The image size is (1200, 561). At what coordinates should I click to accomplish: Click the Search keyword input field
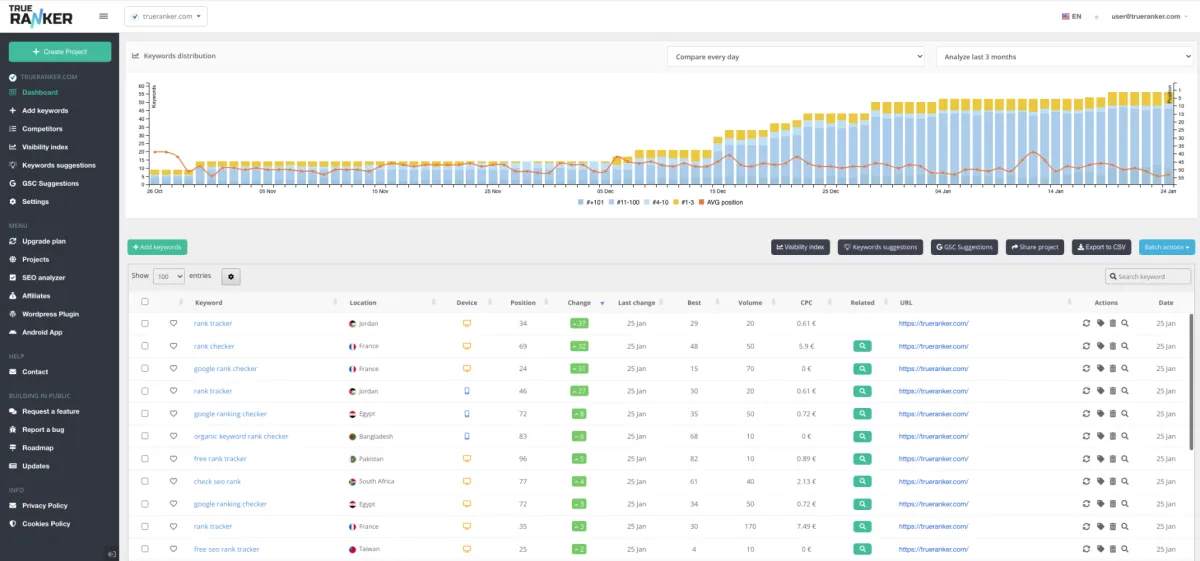pyautogui.click(x=1148, y=276)
